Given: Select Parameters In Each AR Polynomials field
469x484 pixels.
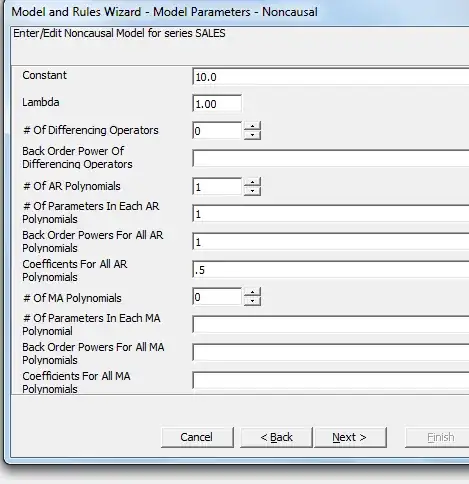Looking at the screenshot, I should (331, 214).
